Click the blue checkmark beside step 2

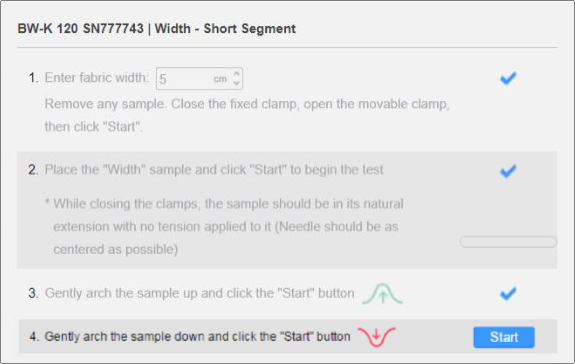508,170
